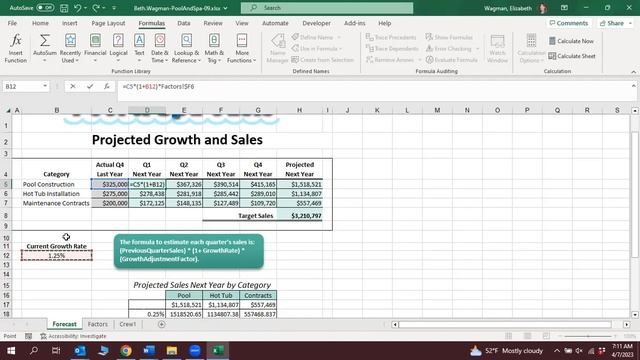Open More Functions menu
This screenshot has height=360, width=640.
tap(242, 48)
